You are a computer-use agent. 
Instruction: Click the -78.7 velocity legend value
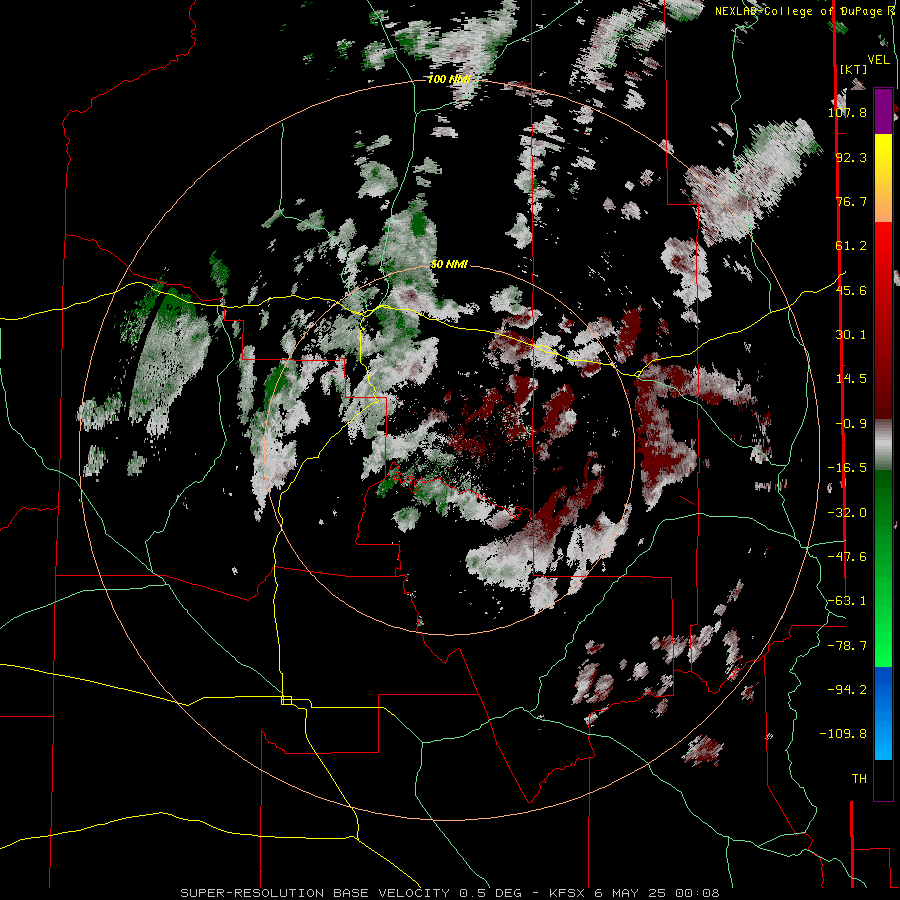pyautogui.click(x=847, y=646)
